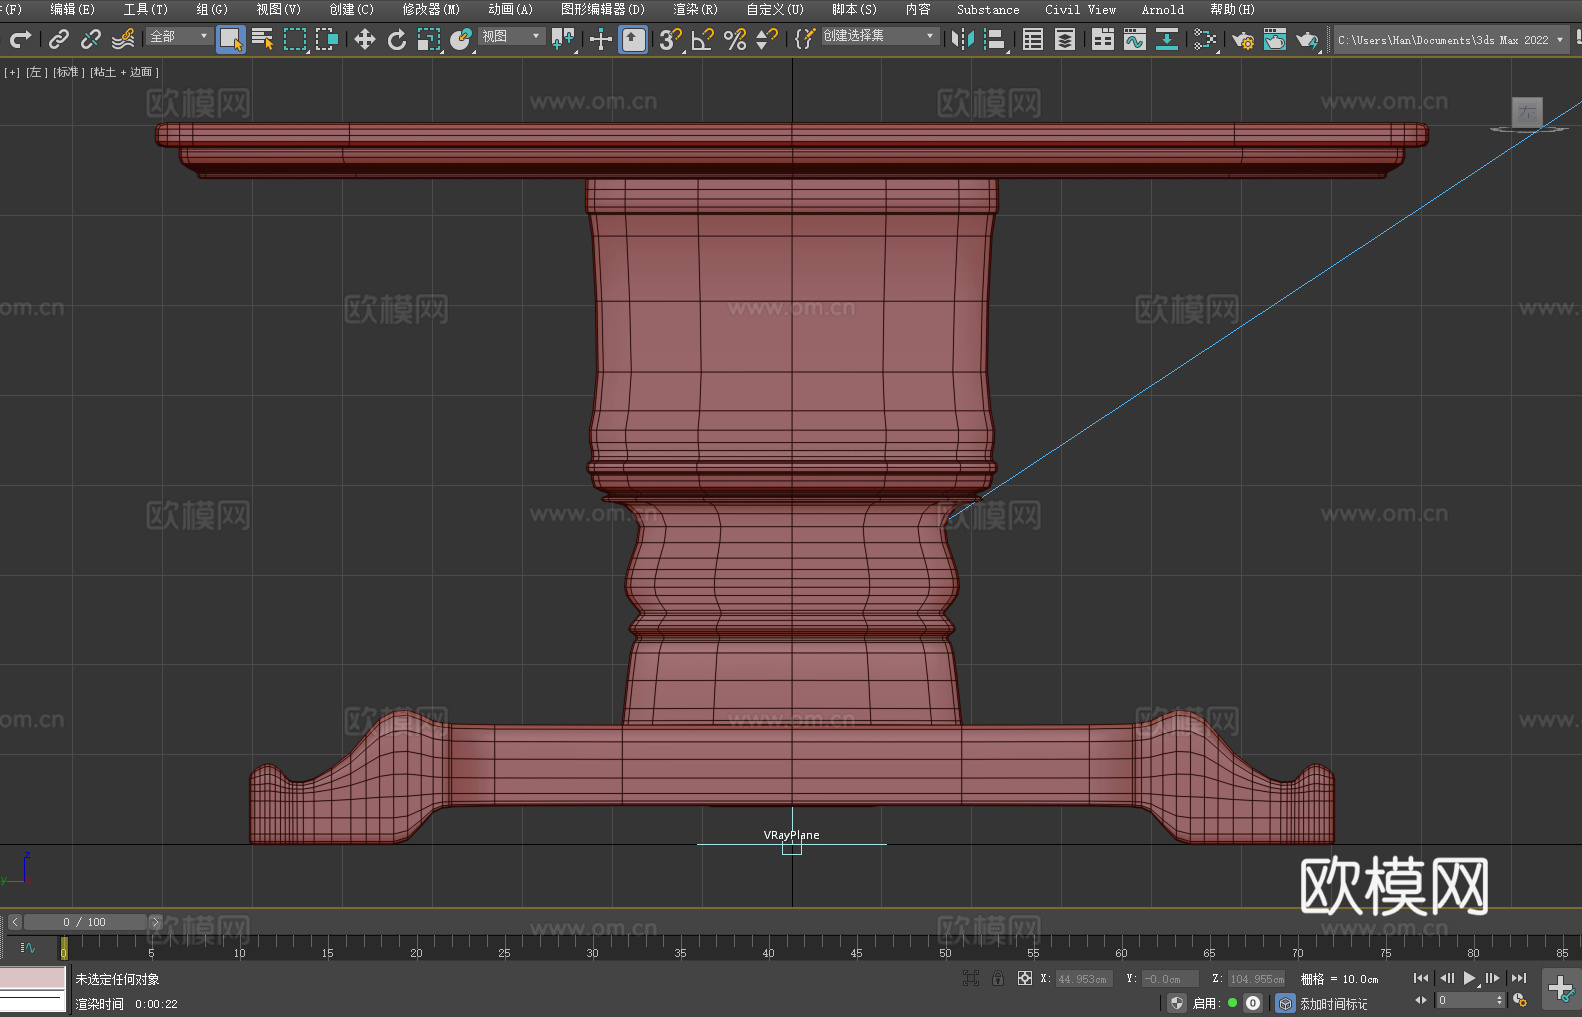
Task: Click the Z coordinate field
Action: pyautogui.click(x=1256, y=979)
